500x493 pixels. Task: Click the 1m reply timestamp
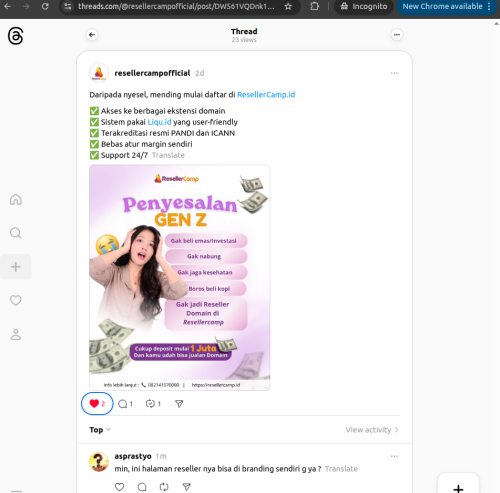pos(161,456)
